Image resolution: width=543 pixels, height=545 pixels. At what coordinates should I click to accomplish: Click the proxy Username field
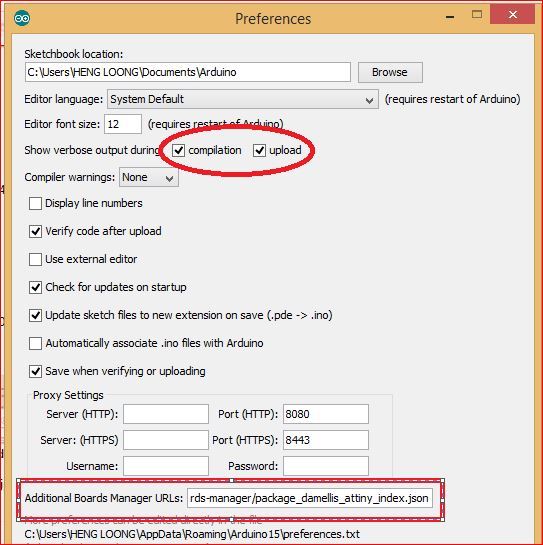[x=166, y=466]
